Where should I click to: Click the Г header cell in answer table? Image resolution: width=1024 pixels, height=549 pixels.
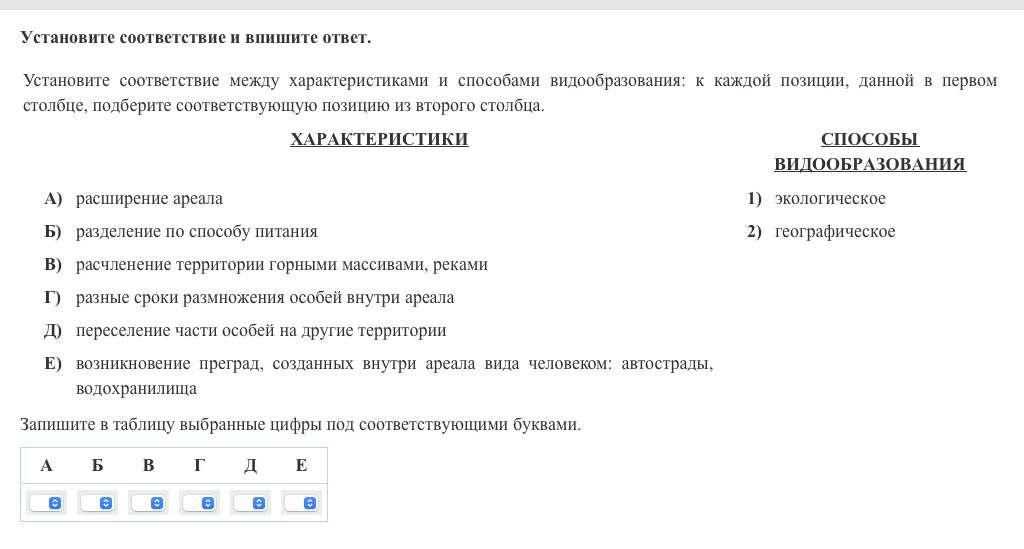[x=199, y=465]
